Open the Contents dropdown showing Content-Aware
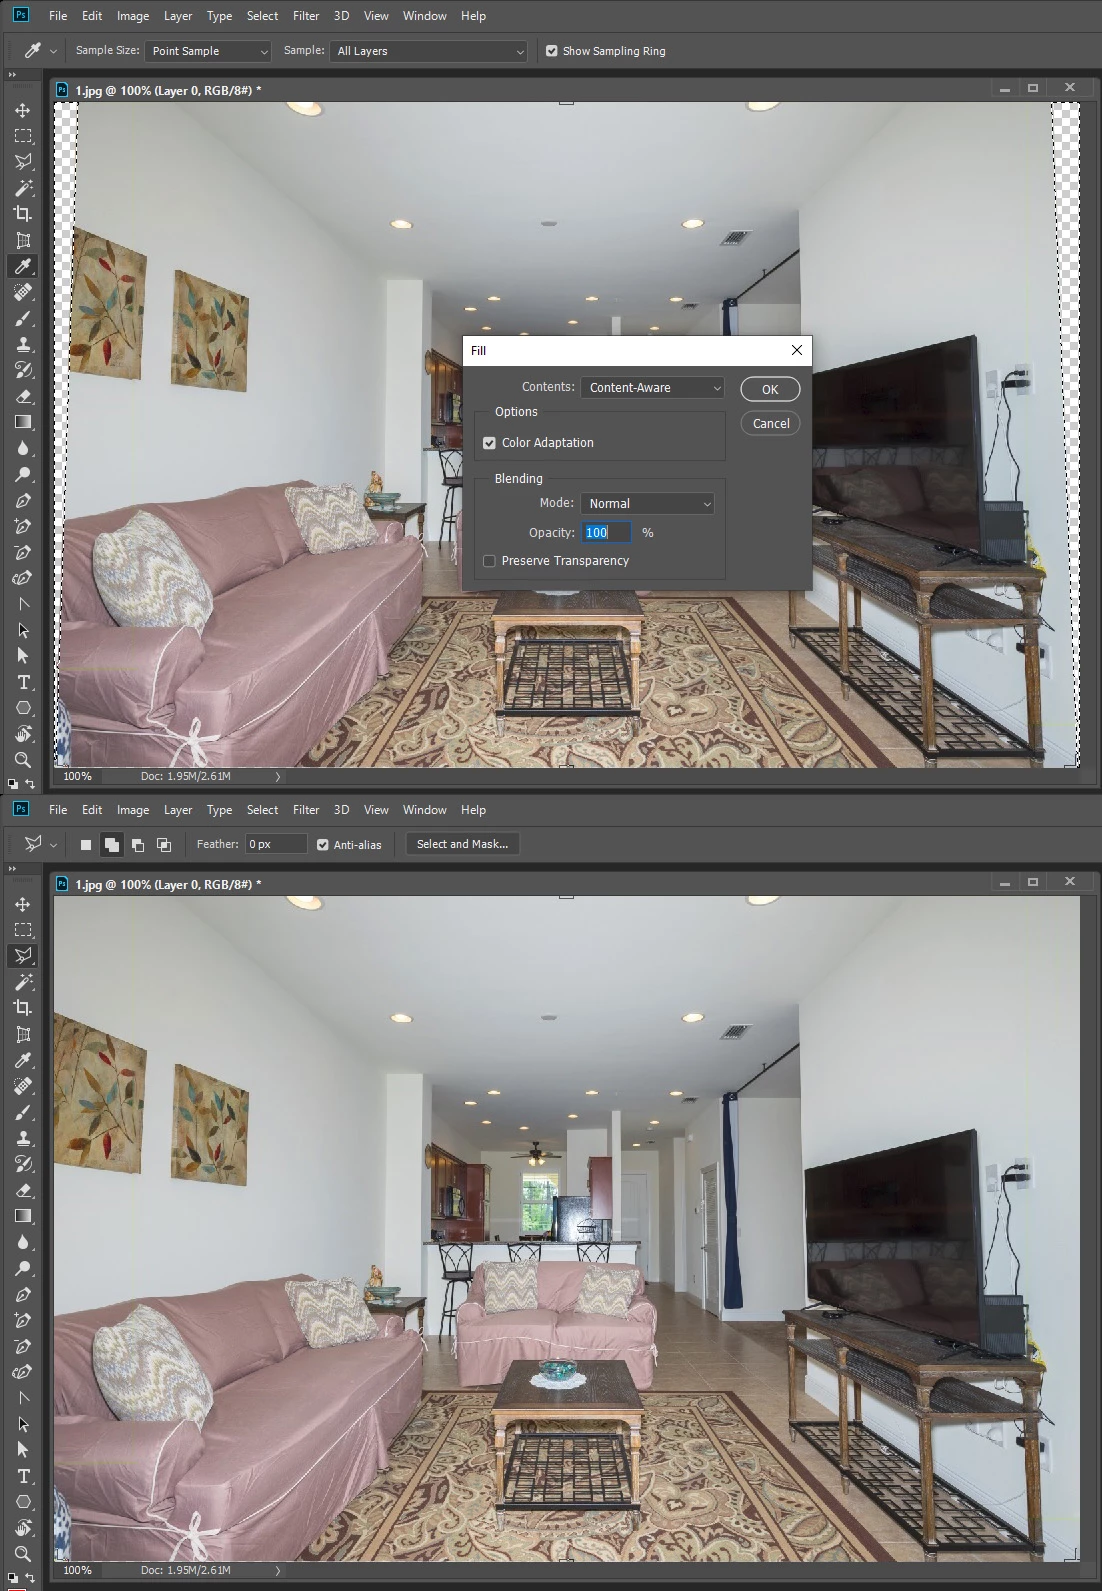Screen dimensions: 1102x1591 coord(652,388)
